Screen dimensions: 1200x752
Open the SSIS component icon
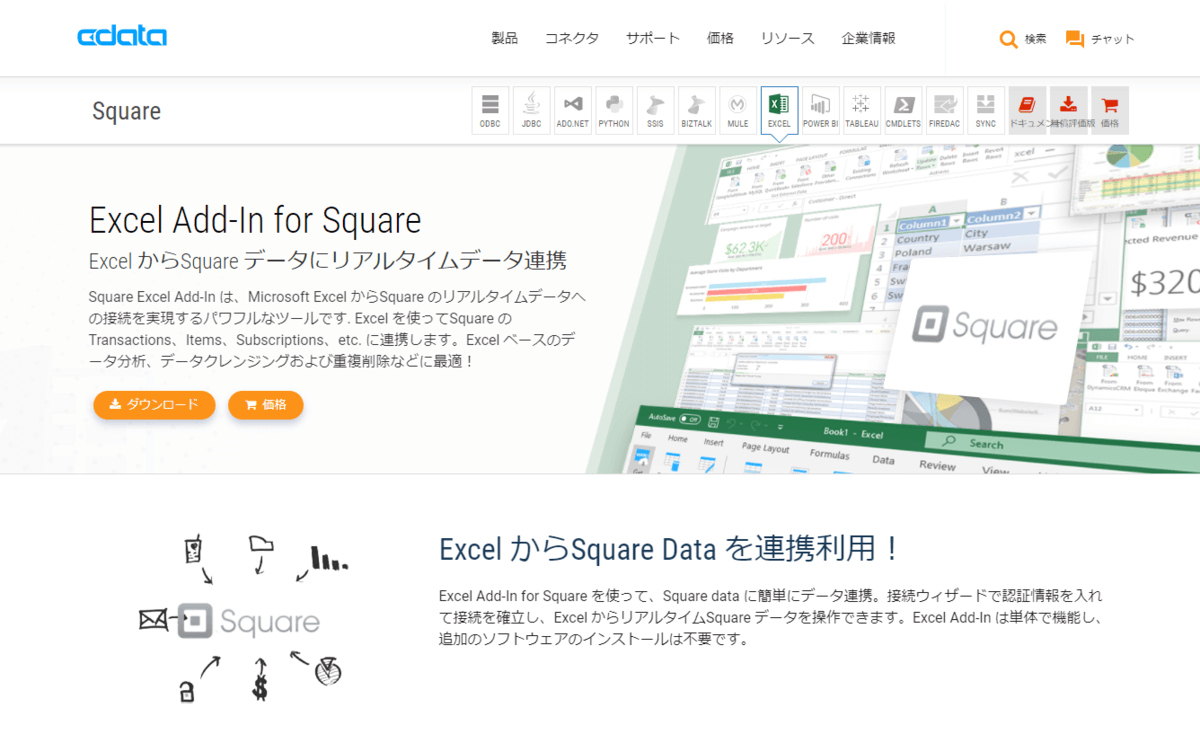pyautogui.click(x=655, y=111)
